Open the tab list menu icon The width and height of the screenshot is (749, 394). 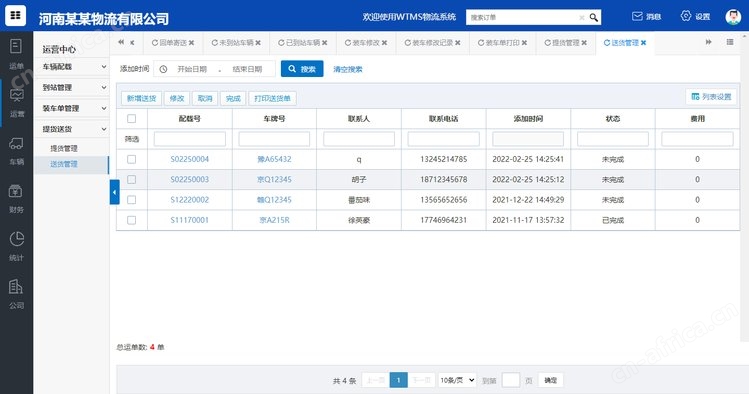pyautogui.click(x=730, y=42)
